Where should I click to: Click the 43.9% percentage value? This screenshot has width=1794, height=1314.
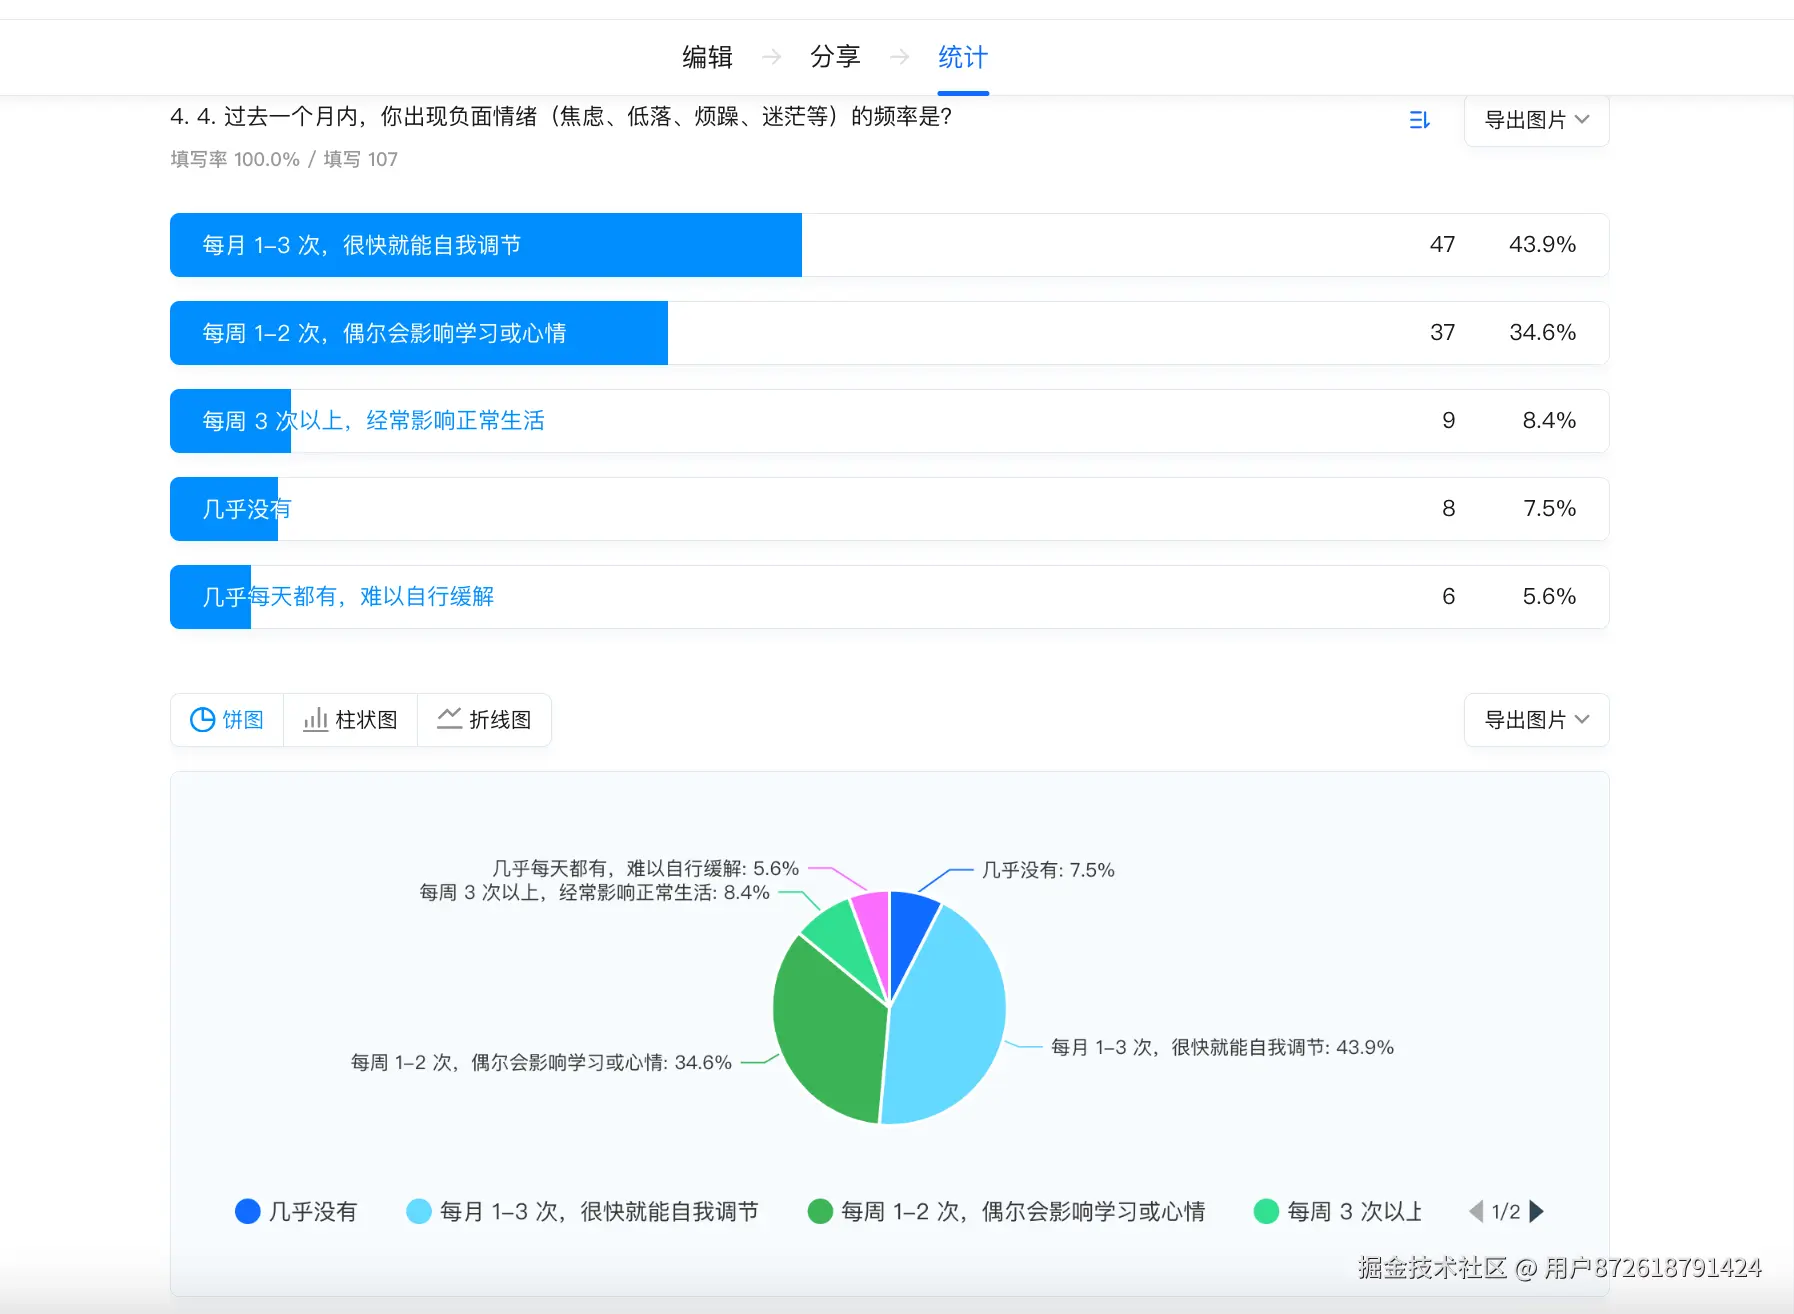coord(1542,245)
